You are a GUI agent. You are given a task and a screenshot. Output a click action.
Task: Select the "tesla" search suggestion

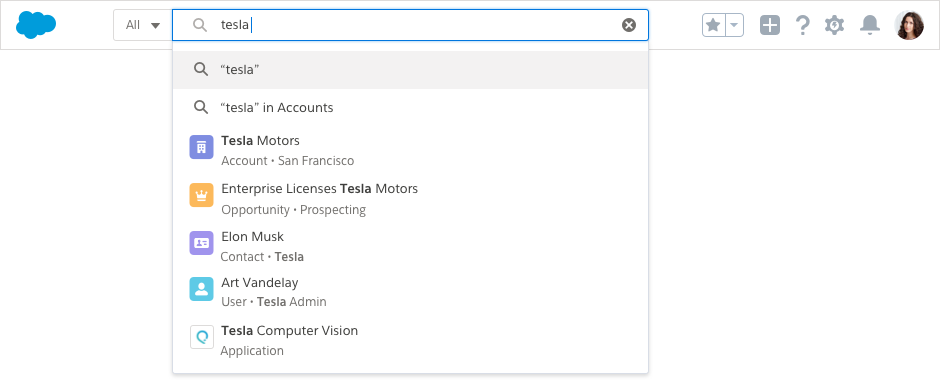click(x=411, y=70)
